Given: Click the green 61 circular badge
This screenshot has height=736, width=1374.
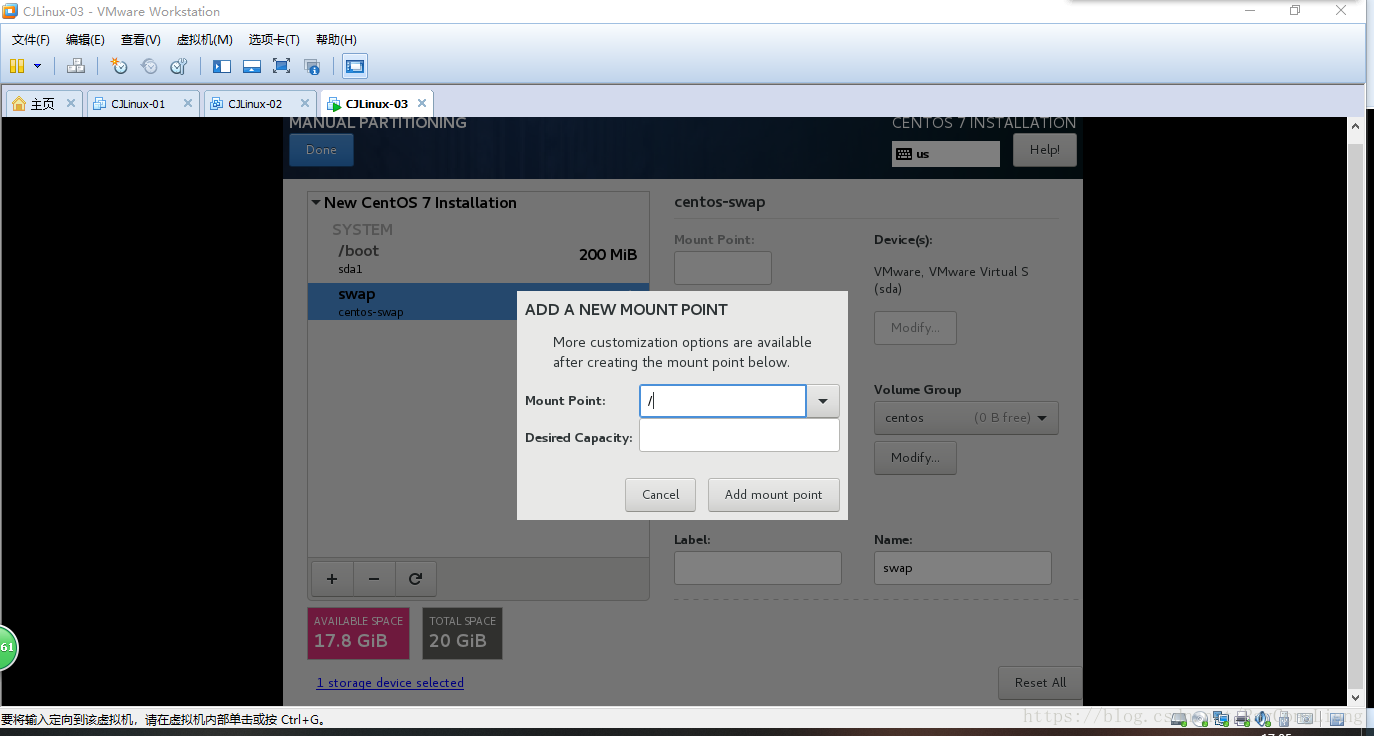Looking at the screenshot, I should pos(6,648).
